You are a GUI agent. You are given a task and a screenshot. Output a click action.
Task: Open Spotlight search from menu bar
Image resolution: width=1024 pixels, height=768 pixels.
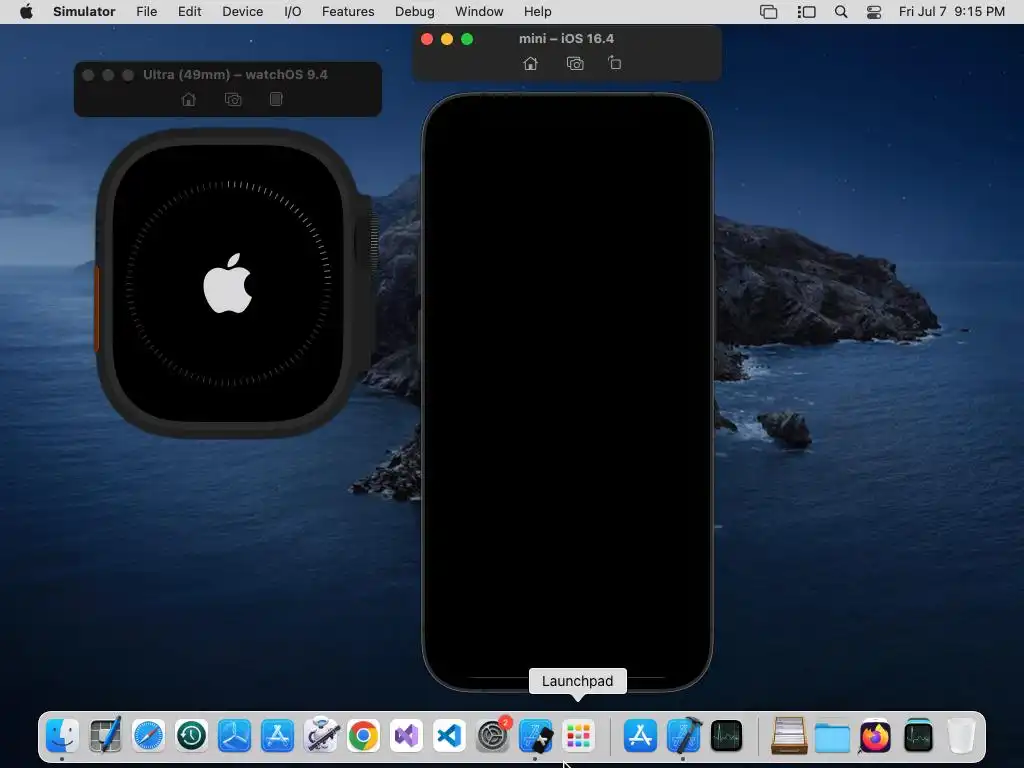(841, 12)
